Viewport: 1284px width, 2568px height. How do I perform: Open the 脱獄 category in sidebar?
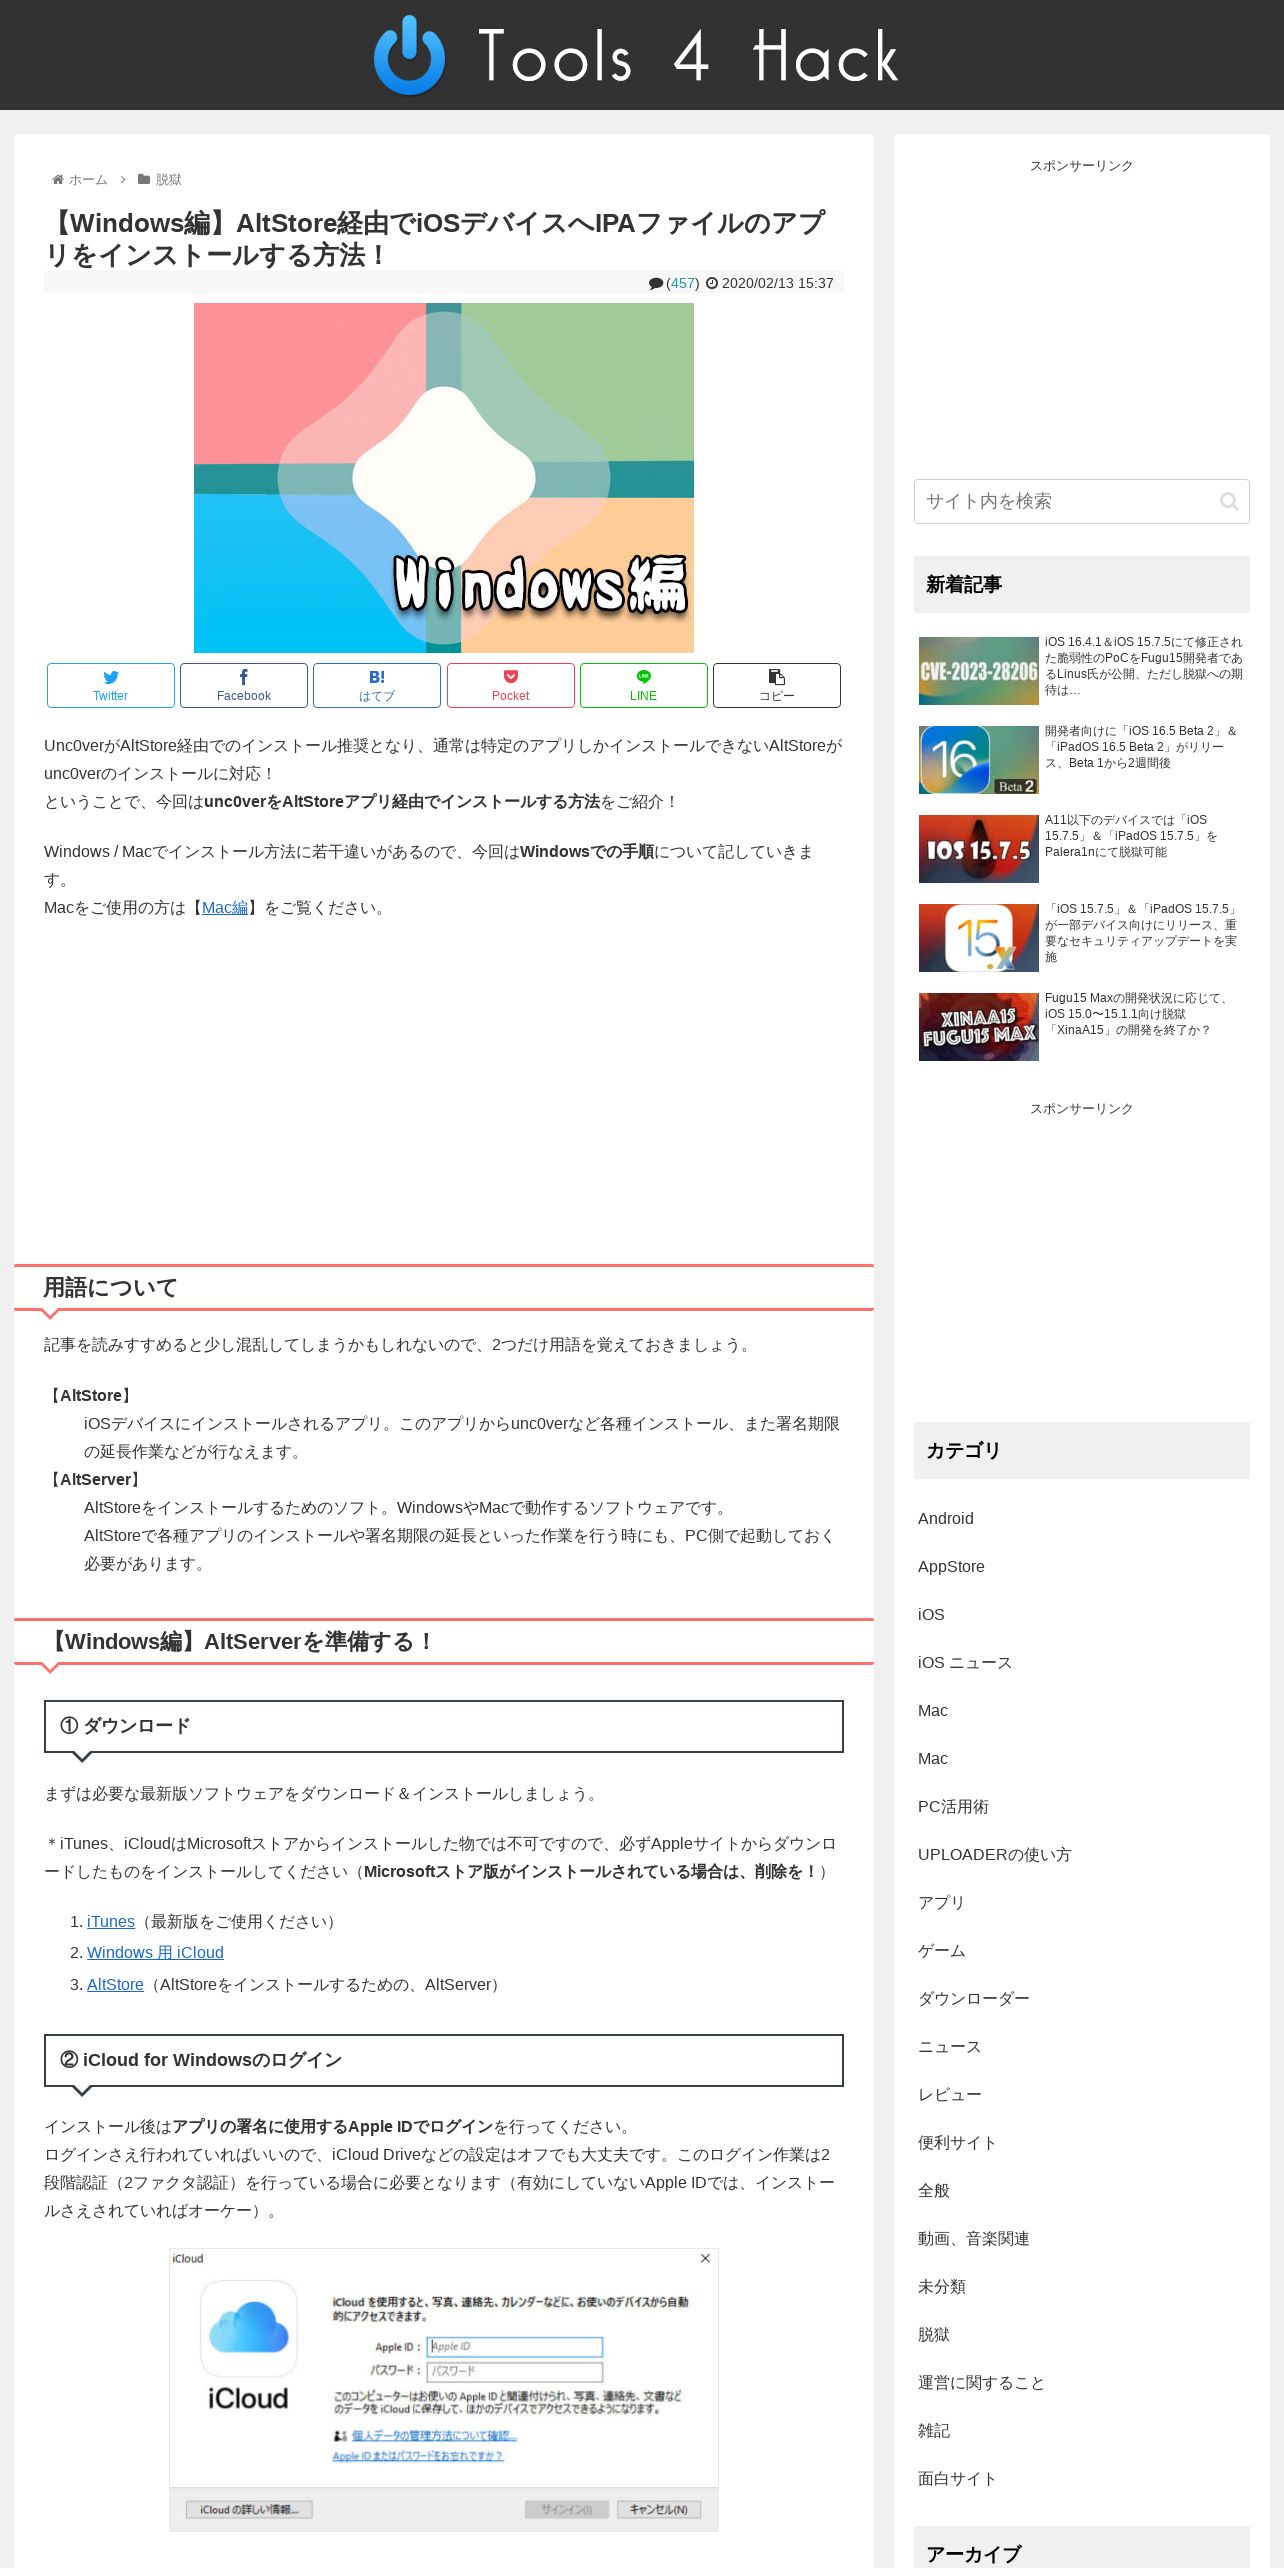tap(934, 2334)
